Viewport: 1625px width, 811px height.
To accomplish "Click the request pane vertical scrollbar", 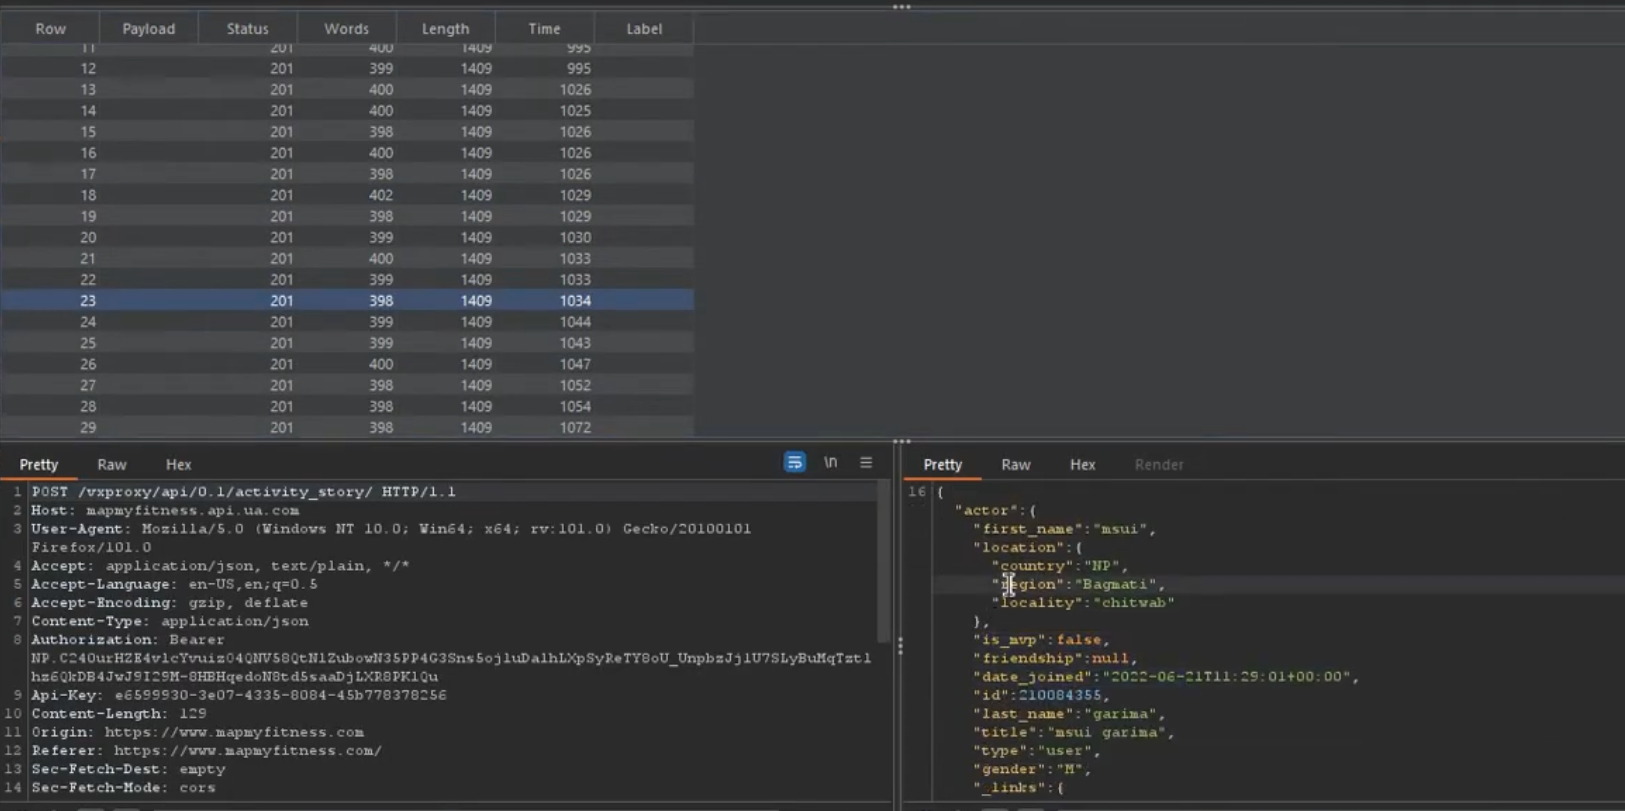I will coord(883,560).
